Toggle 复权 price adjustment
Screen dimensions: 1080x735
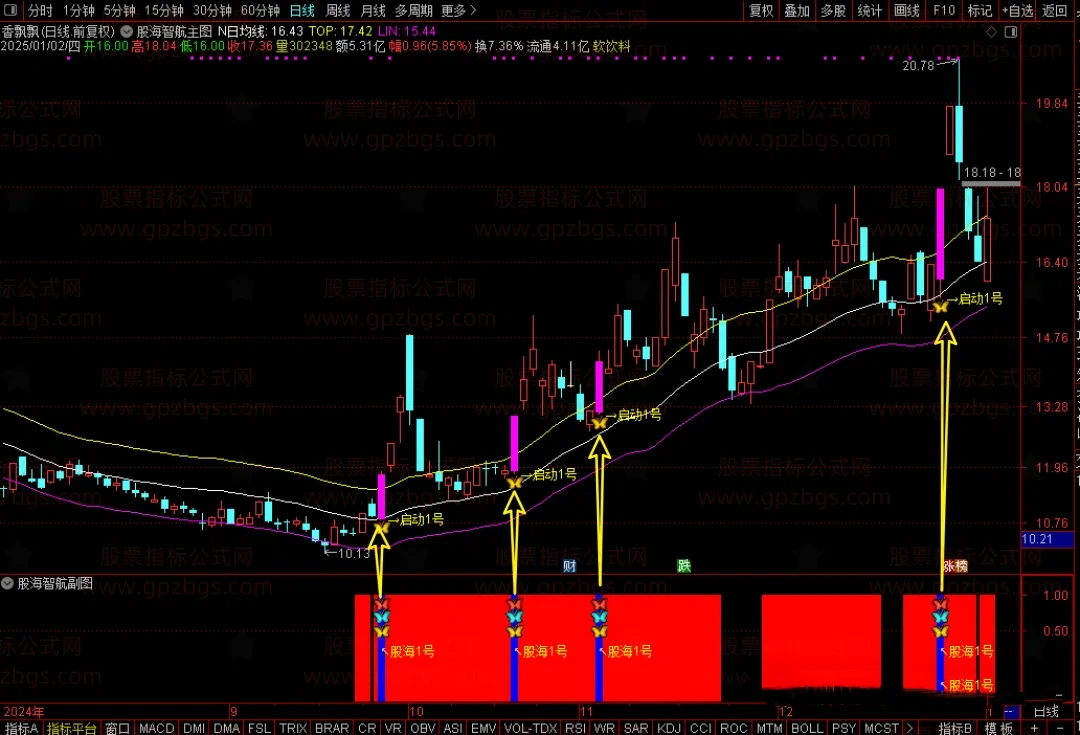(761, 11)
